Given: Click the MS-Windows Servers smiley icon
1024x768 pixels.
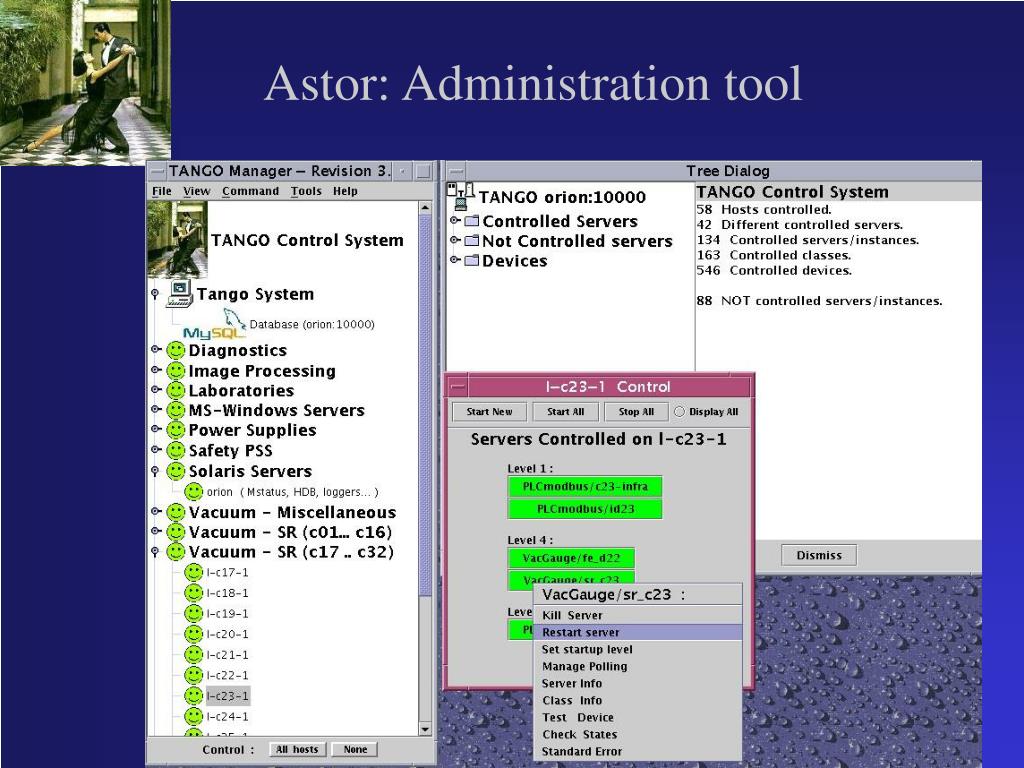Looking at the screenshot, I should point(175,410).
